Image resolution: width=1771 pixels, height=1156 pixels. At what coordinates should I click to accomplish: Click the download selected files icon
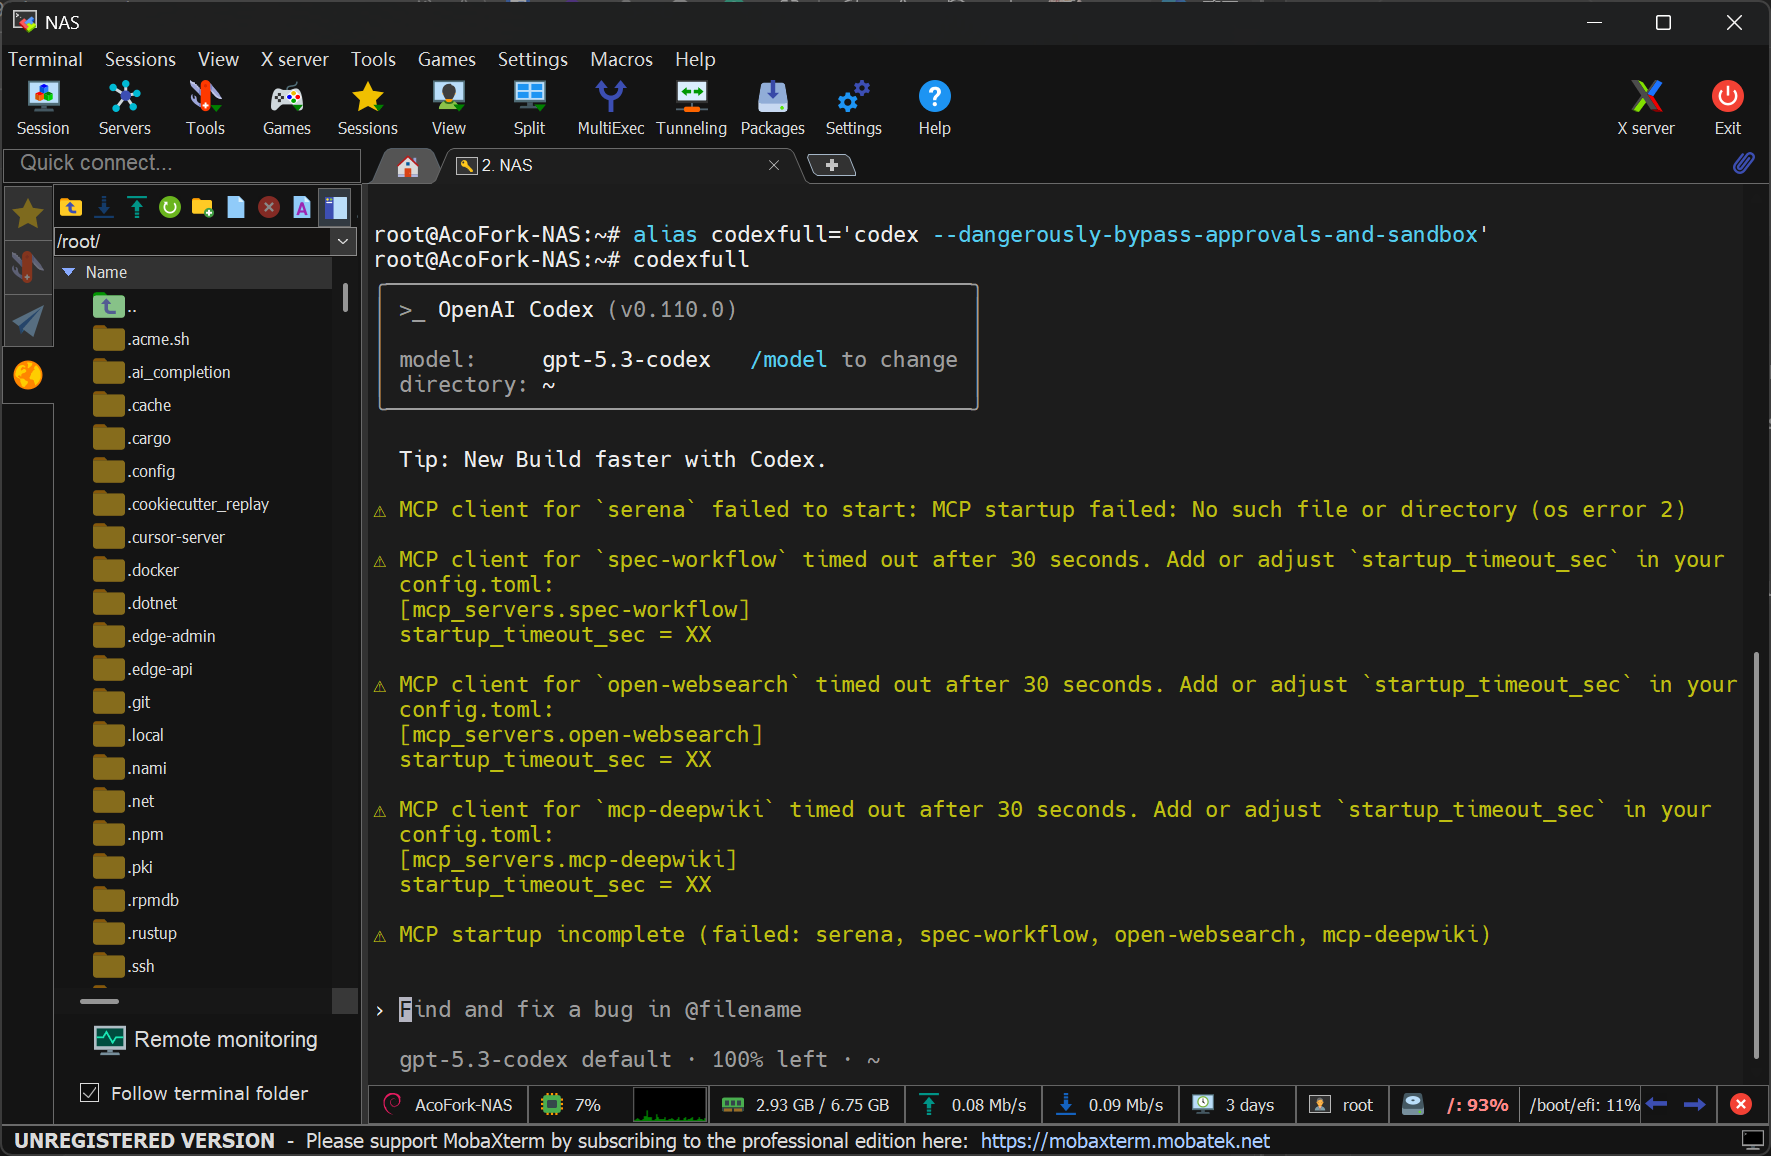104,207
